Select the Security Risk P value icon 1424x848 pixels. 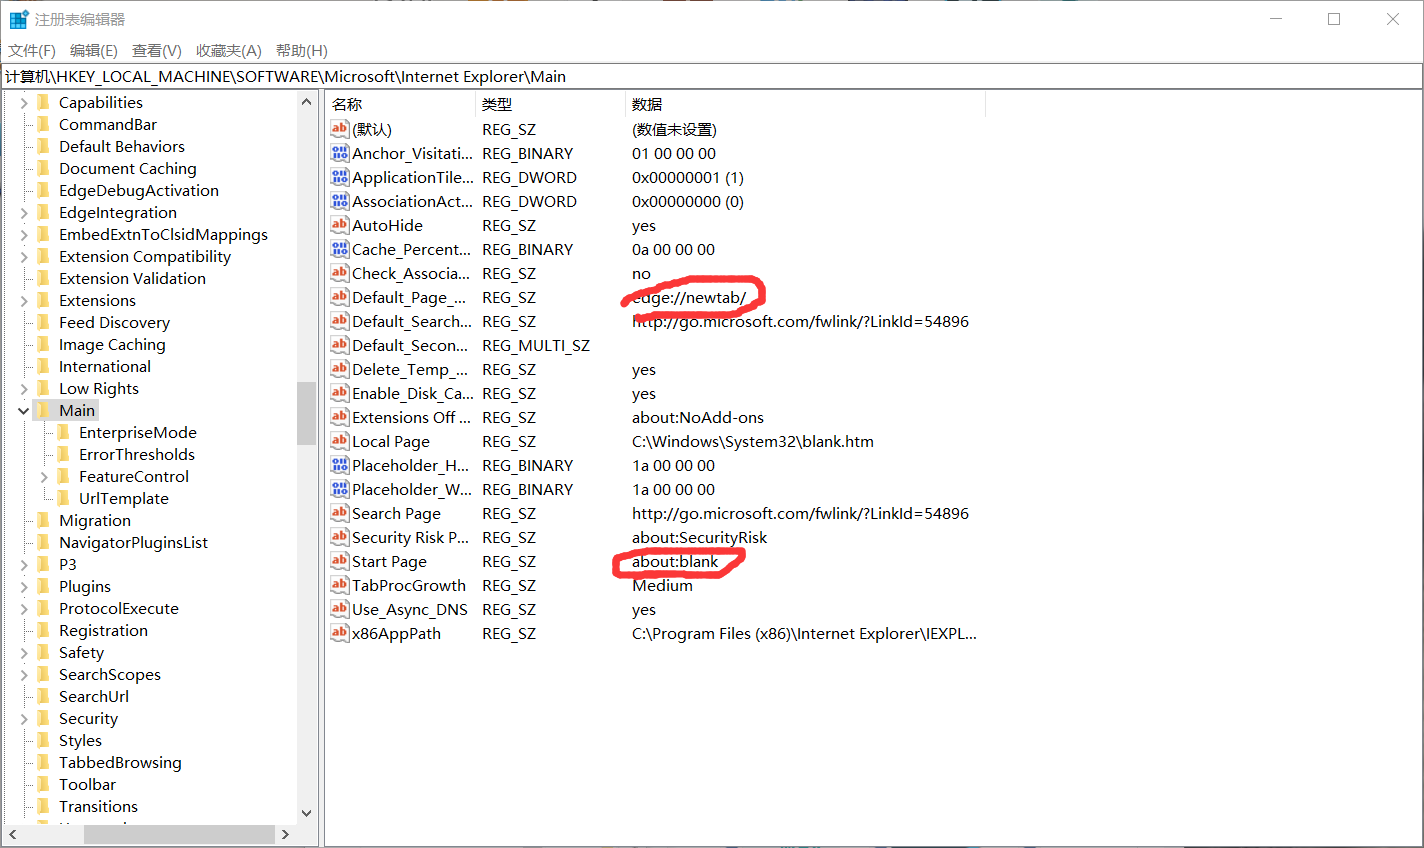pos(340,537)
